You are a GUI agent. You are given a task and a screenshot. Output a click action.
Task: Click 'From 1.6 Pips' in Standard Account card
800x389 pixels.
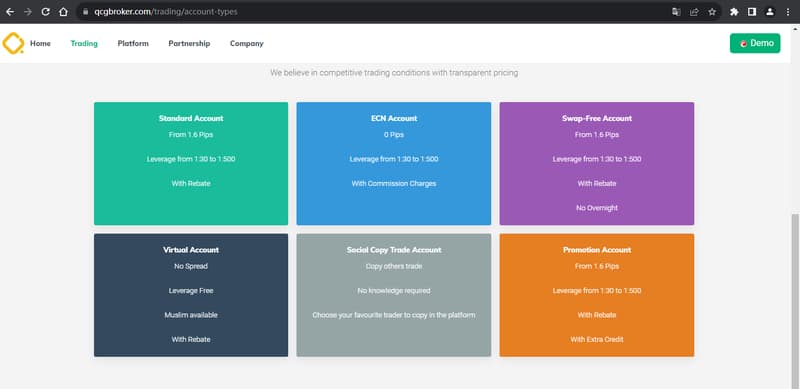coord(191,135)
